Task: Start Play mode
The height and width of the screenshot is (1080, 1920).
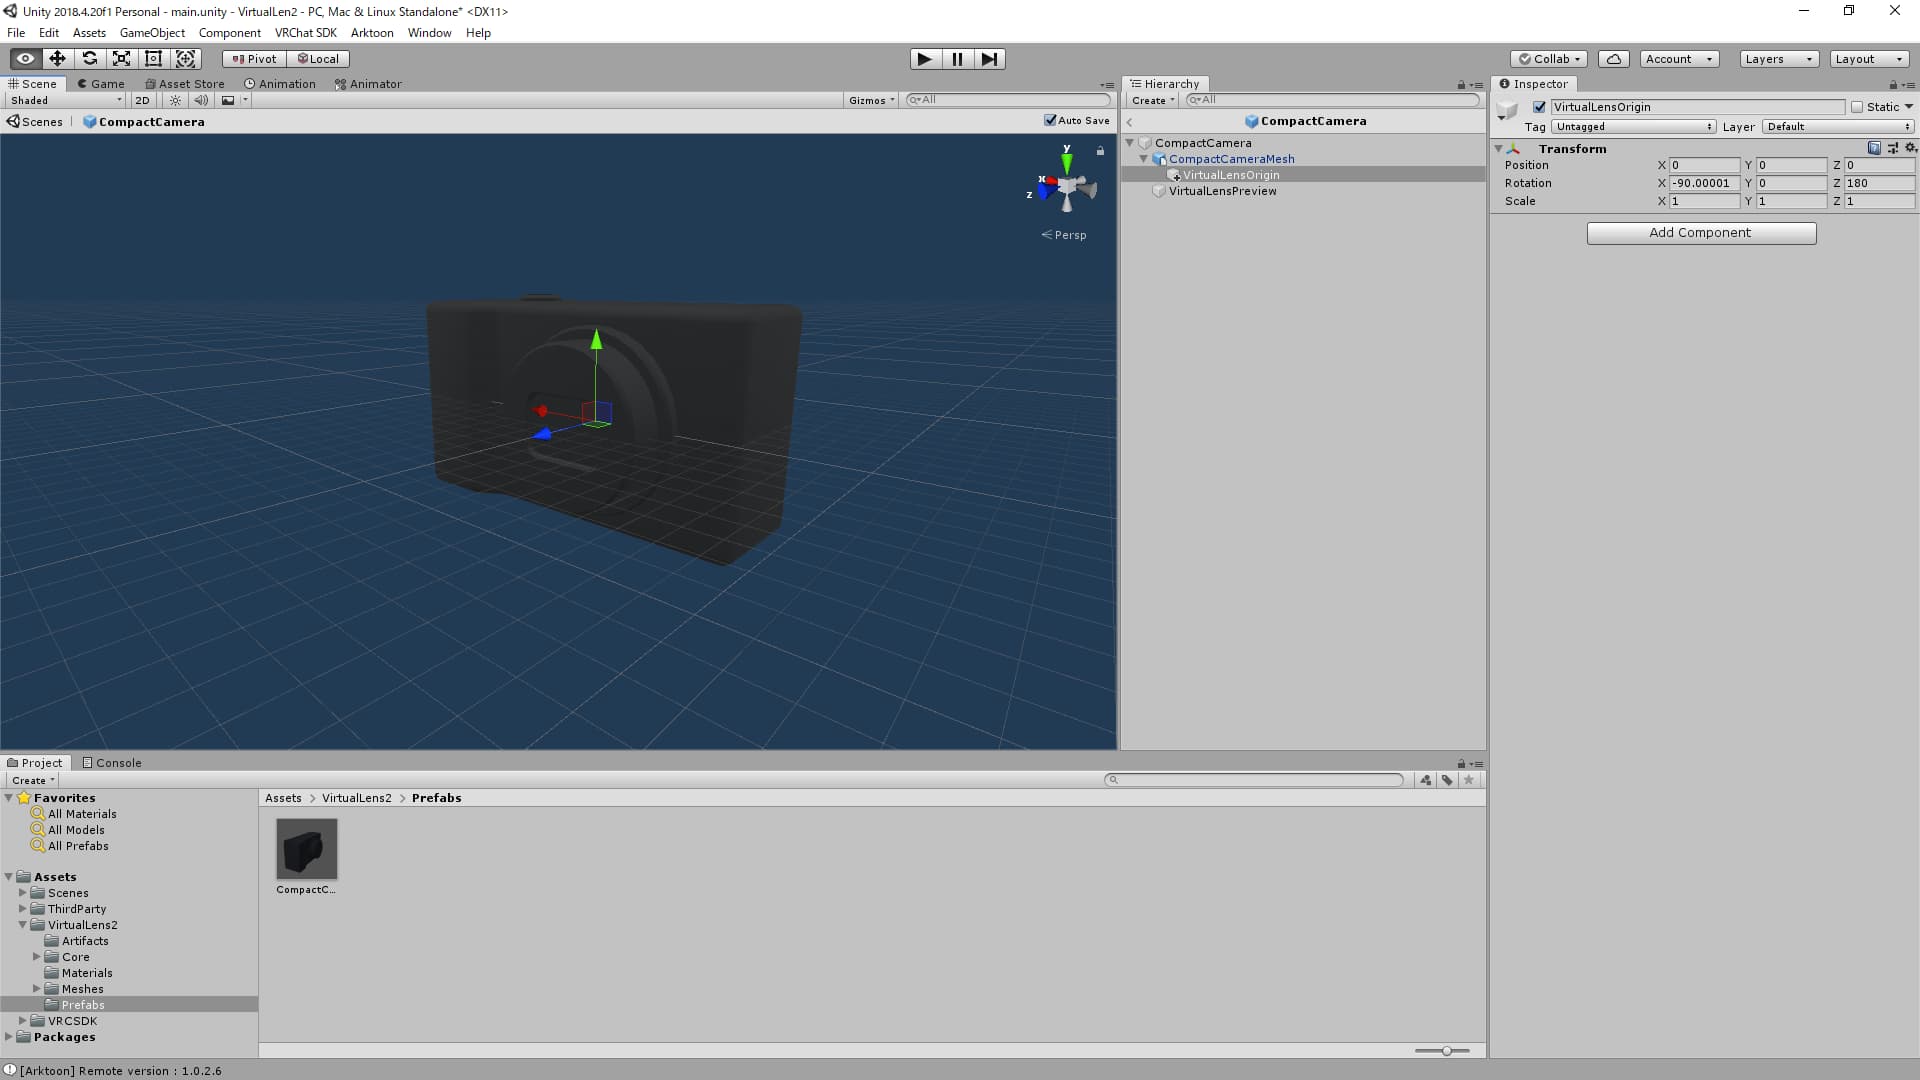Action: [925, 59]
